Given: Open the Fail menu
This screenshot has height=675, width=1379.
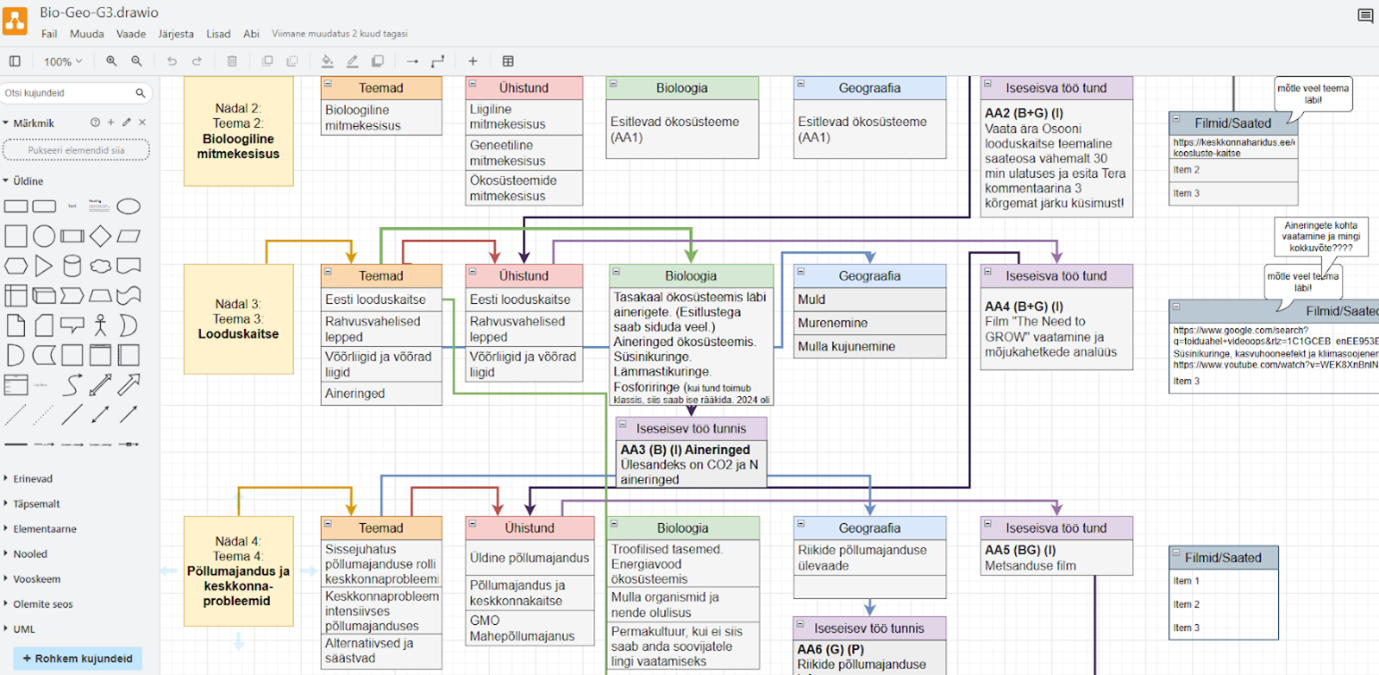Looking at the screenshot, I should point(49,34).
